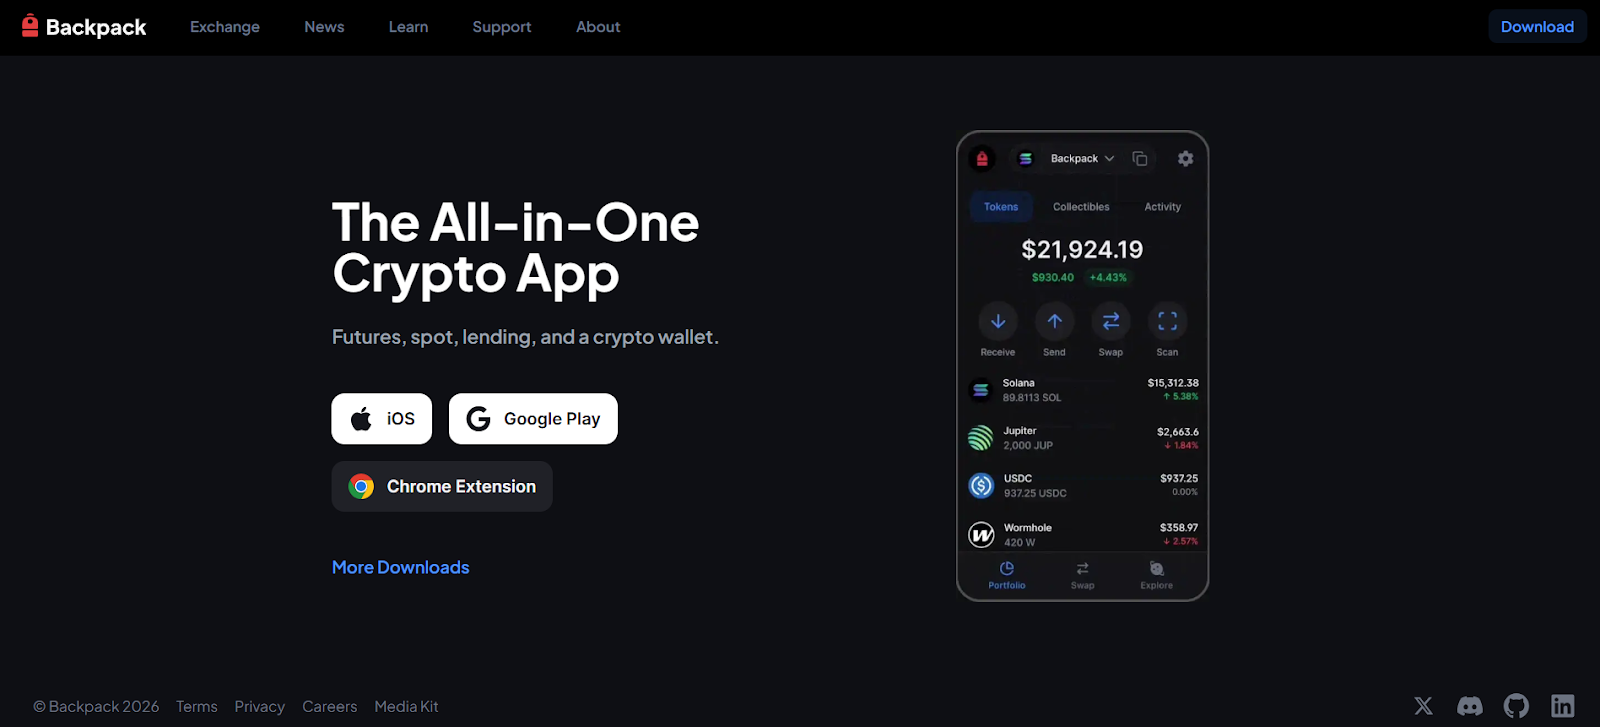Open the LinkedIn icon in footer
This screenshot has width=1600, height=727.
(1563, 706)
